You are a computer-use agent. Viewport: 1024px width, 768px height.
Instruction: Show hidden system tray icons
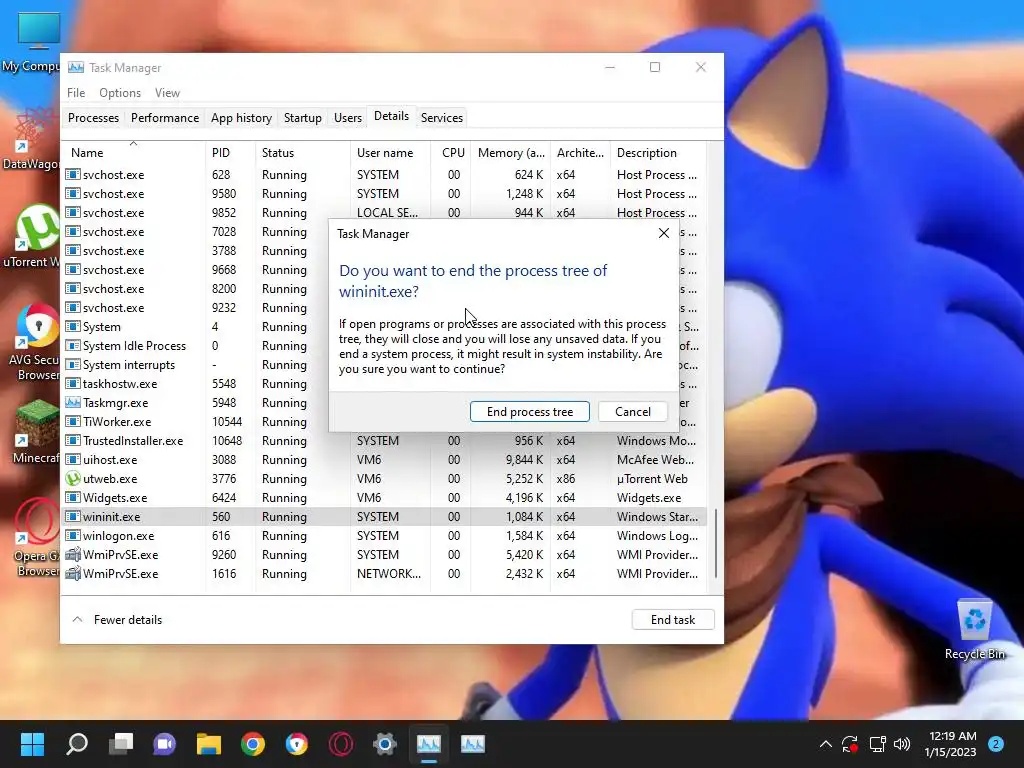(x=825, y=743)
